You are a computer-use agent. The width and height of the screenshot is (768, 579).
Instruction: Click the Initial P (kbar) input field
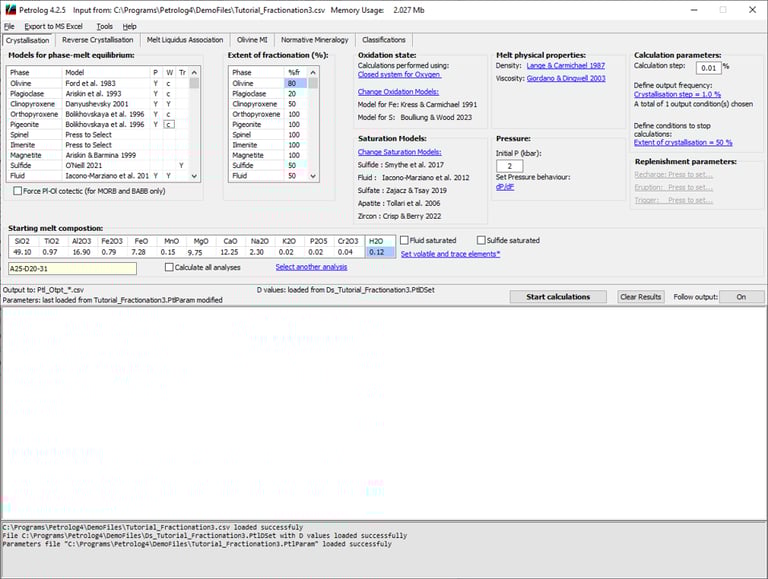pyautogui.click(x=509, y=166)
